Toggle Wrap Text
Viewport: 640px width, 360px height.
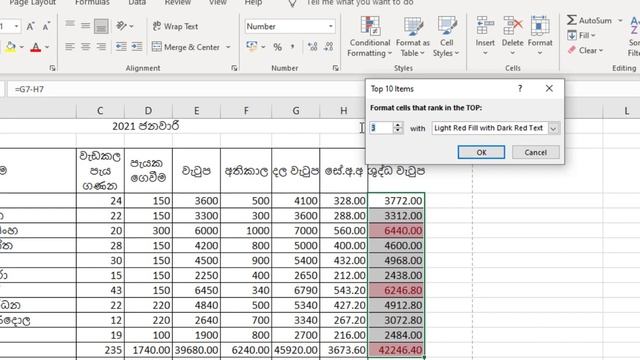pos(176,27)
